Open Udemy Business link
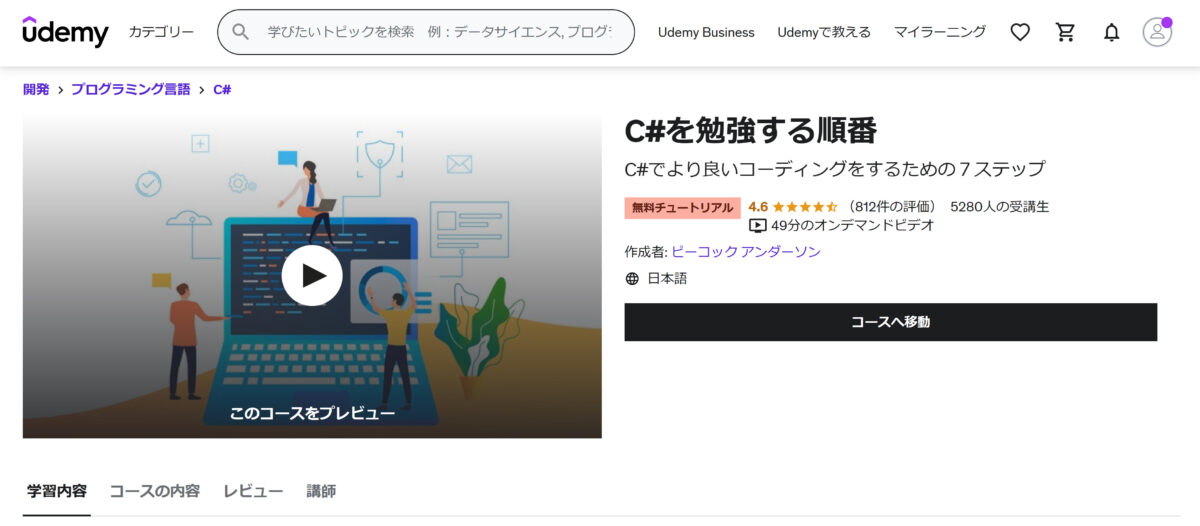This screenshot has height=526, width=1200. 706,32
